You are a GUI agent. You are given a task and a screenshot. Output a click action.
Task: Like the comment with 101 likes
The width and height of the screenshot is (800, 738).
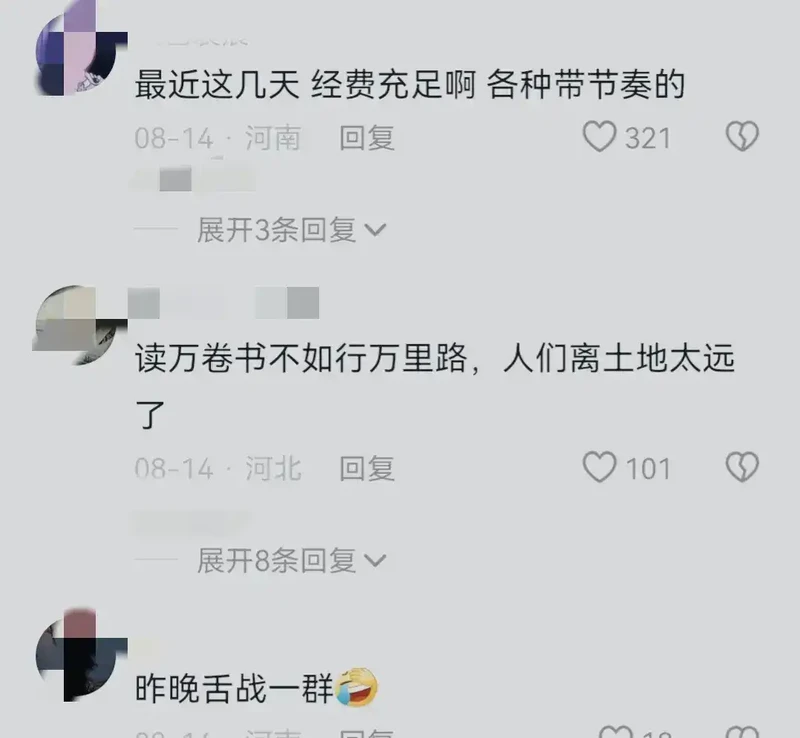(599, 467)
